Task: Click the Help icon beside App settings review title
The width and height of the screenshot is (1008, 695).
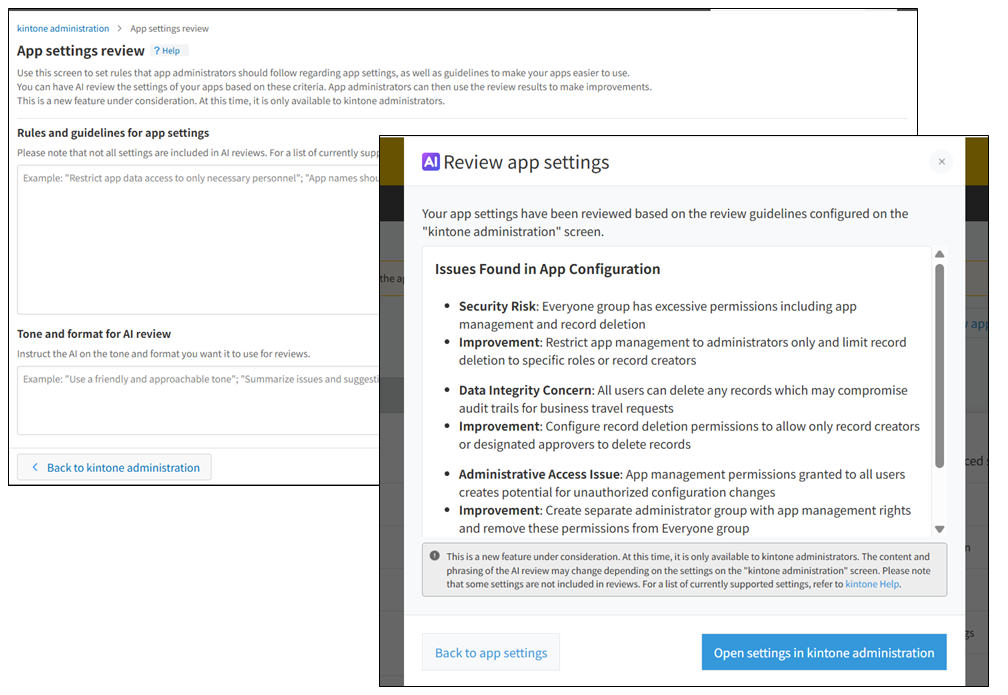Action: click(167, 50)
